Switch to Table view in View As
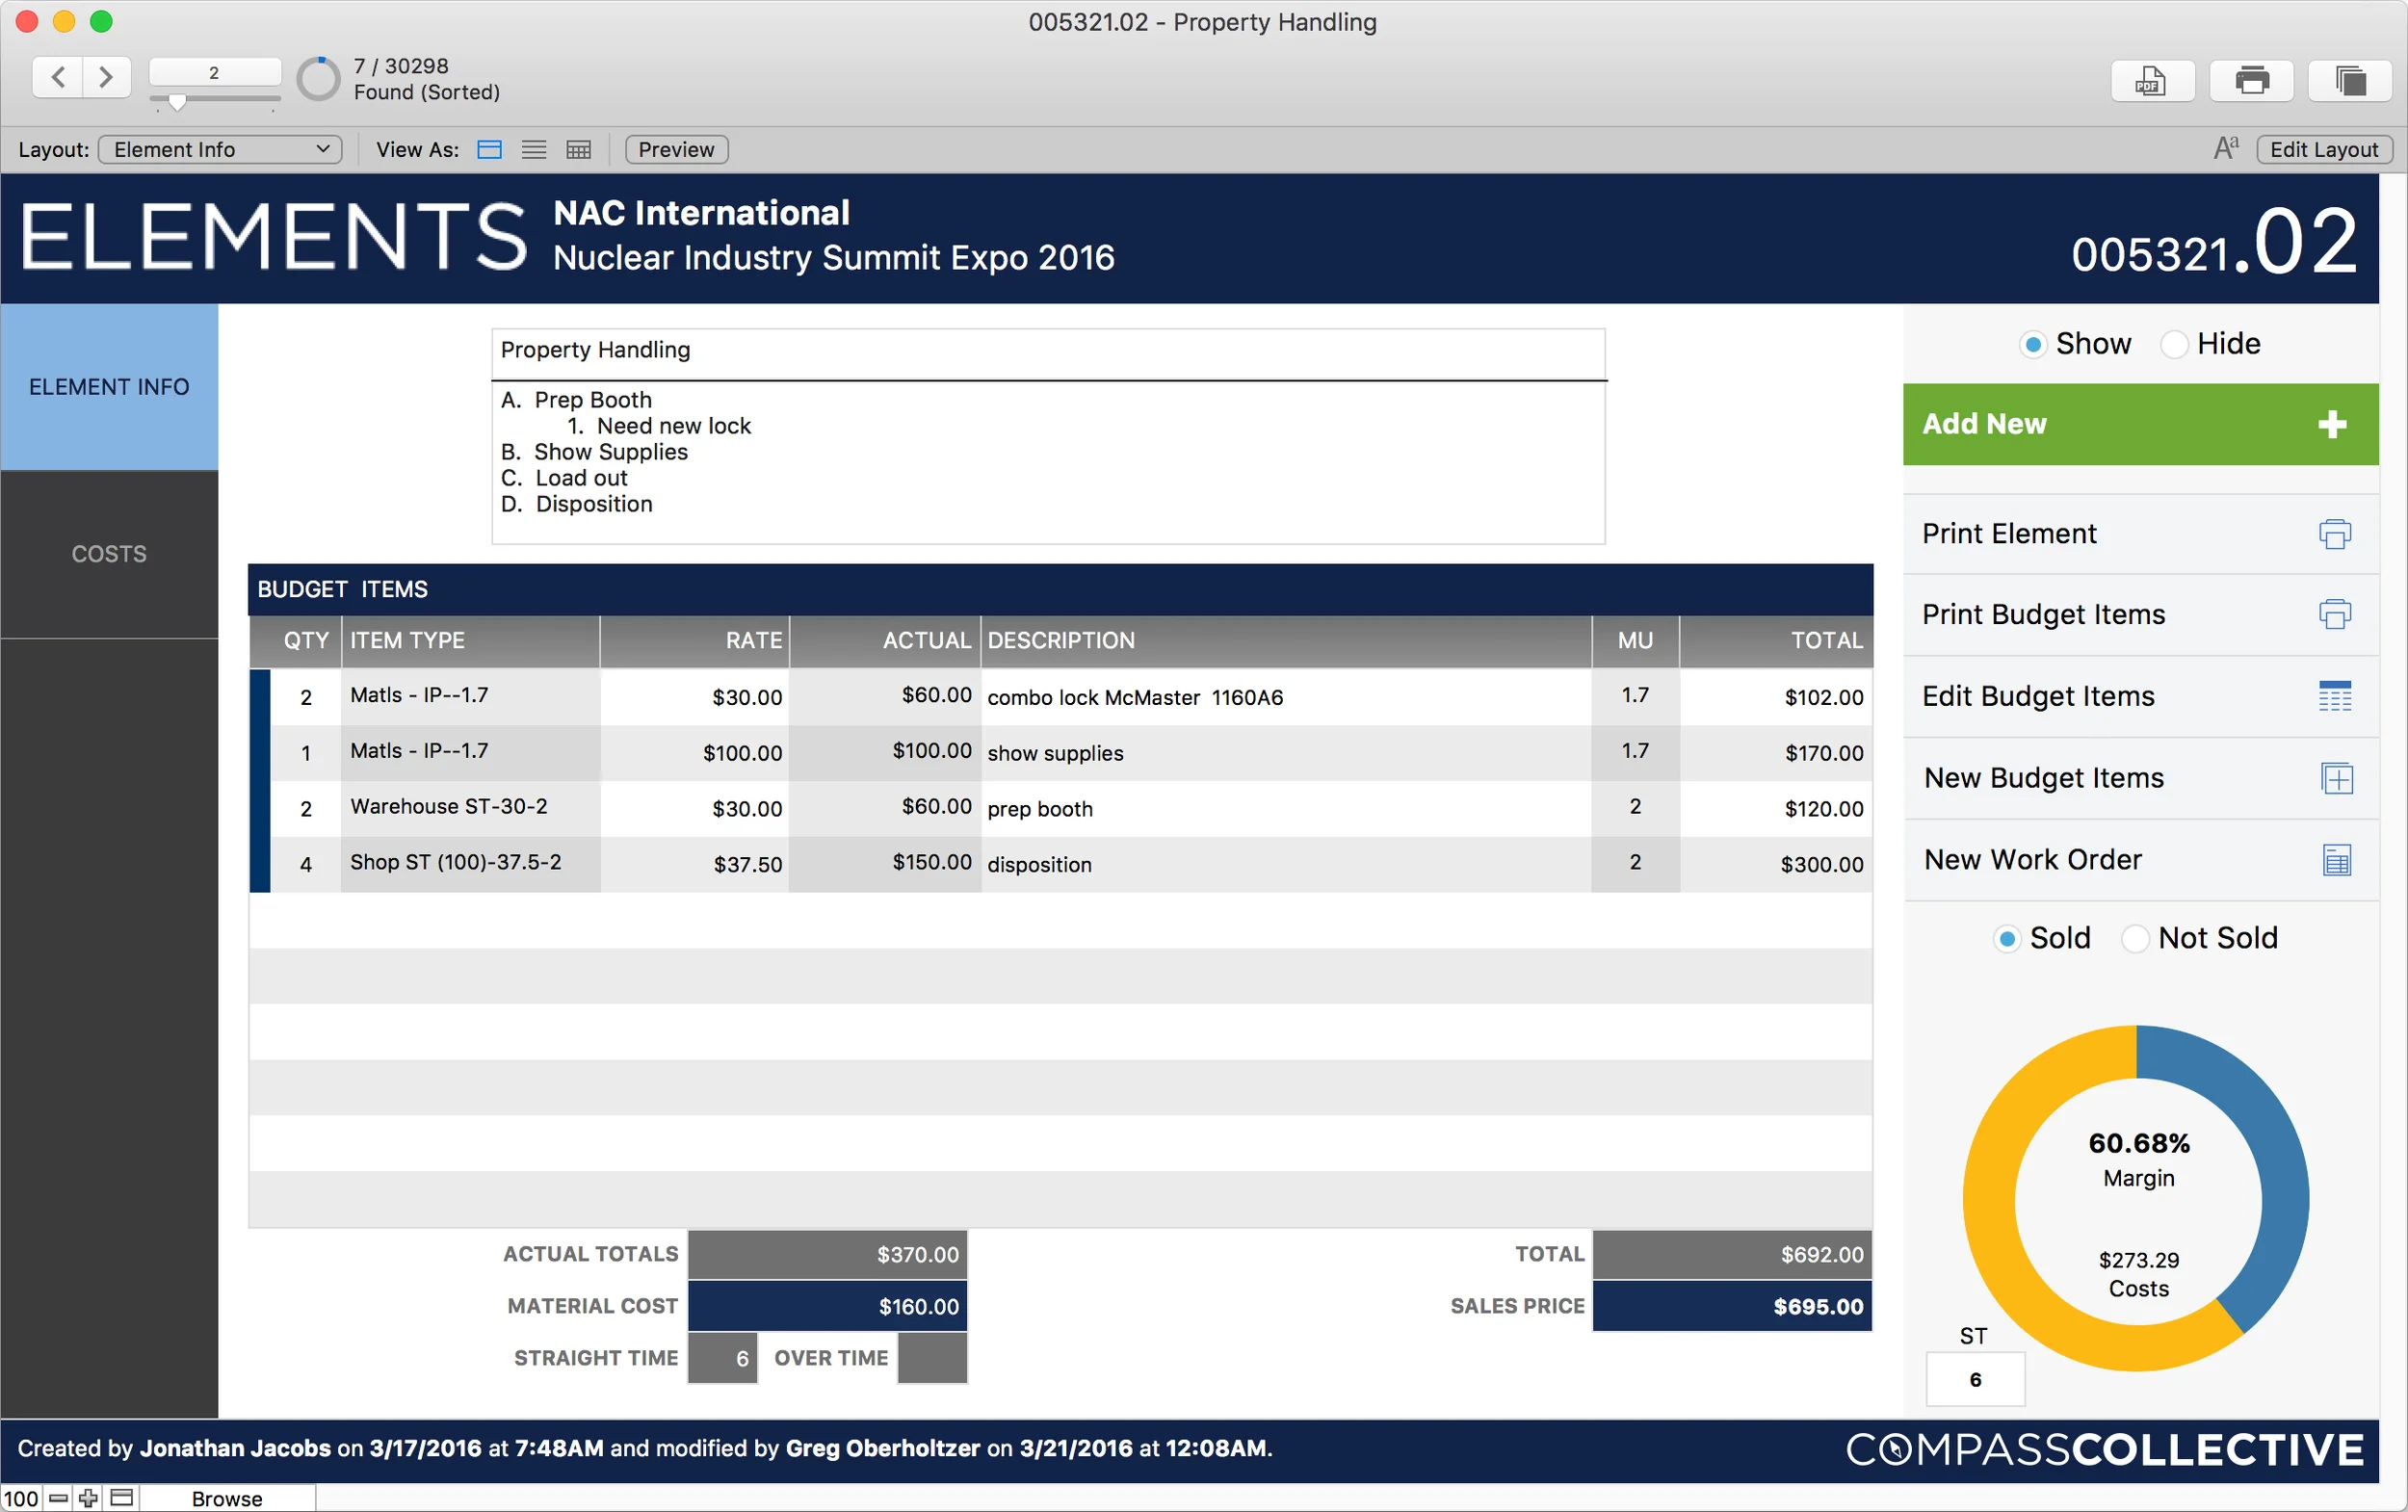Image resolution: width=2408 pixels, height=1512 pixels. coord(578,149)
